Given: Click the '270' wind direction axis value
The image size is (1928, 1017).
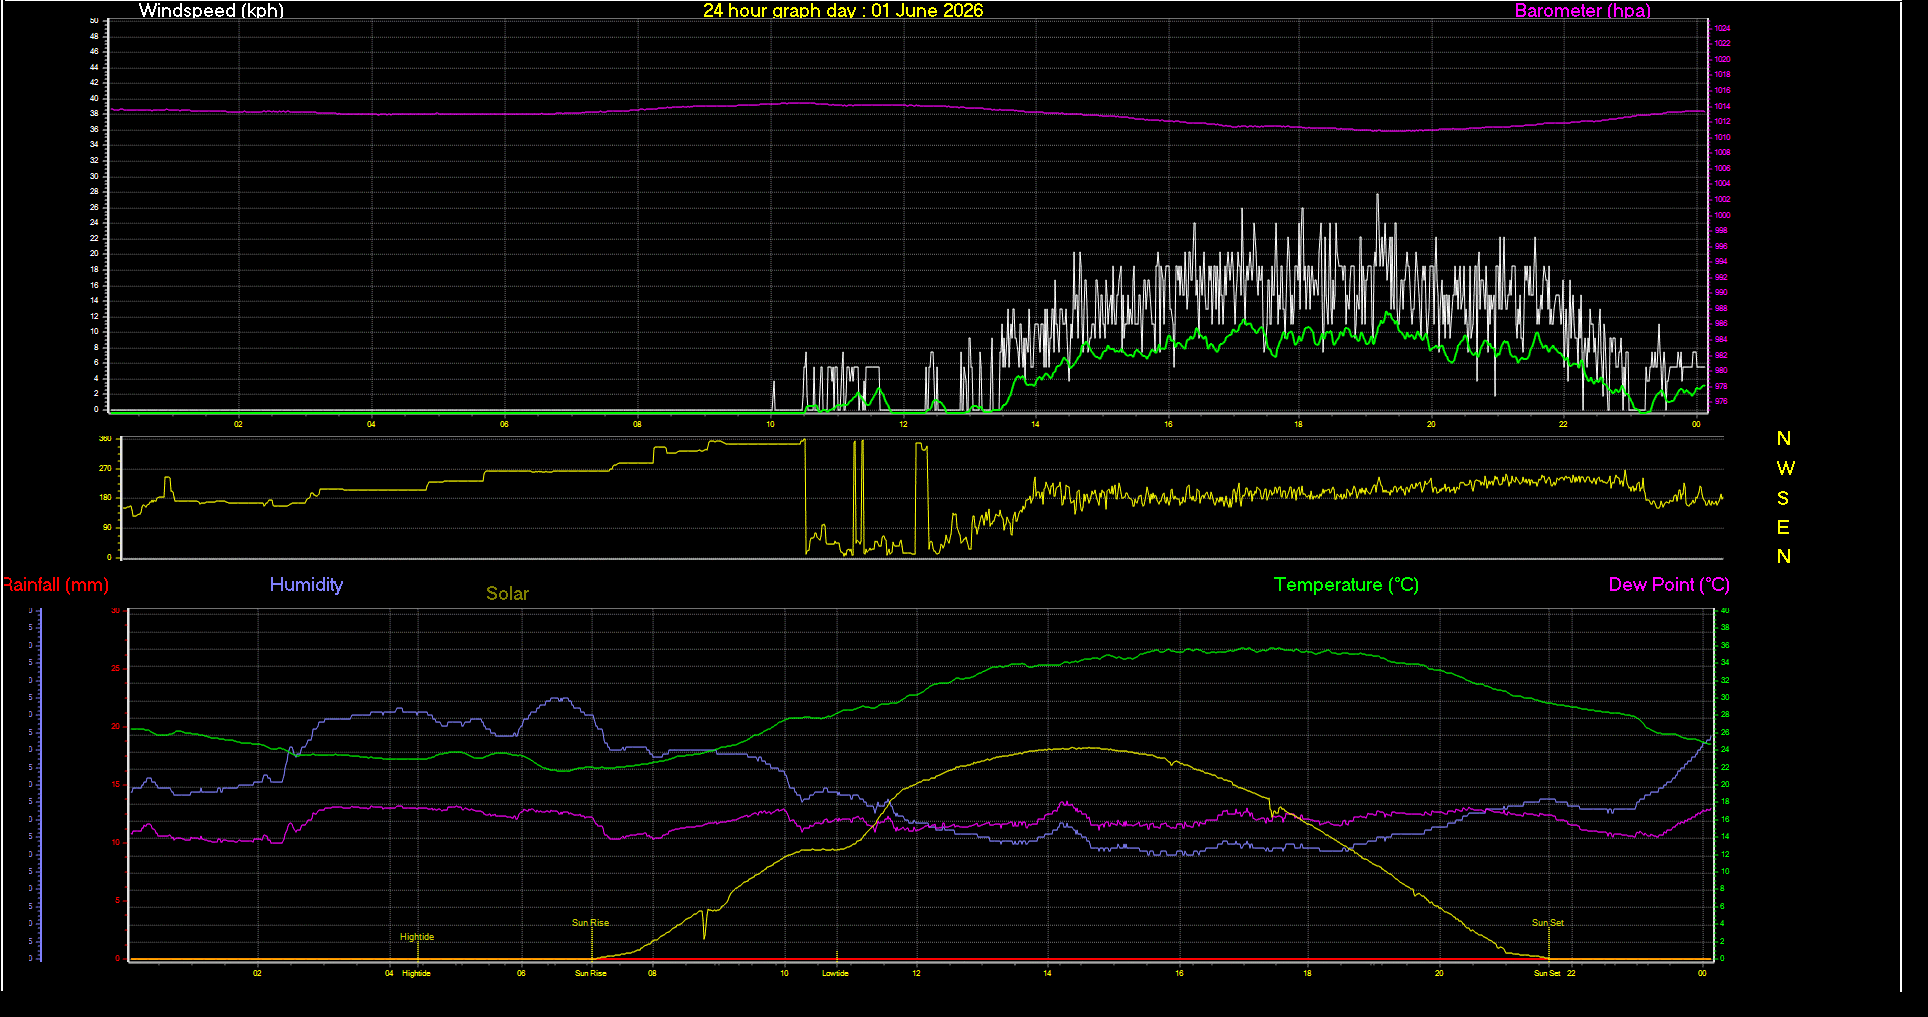Looking at the screenshot, I should coord(105,468).
